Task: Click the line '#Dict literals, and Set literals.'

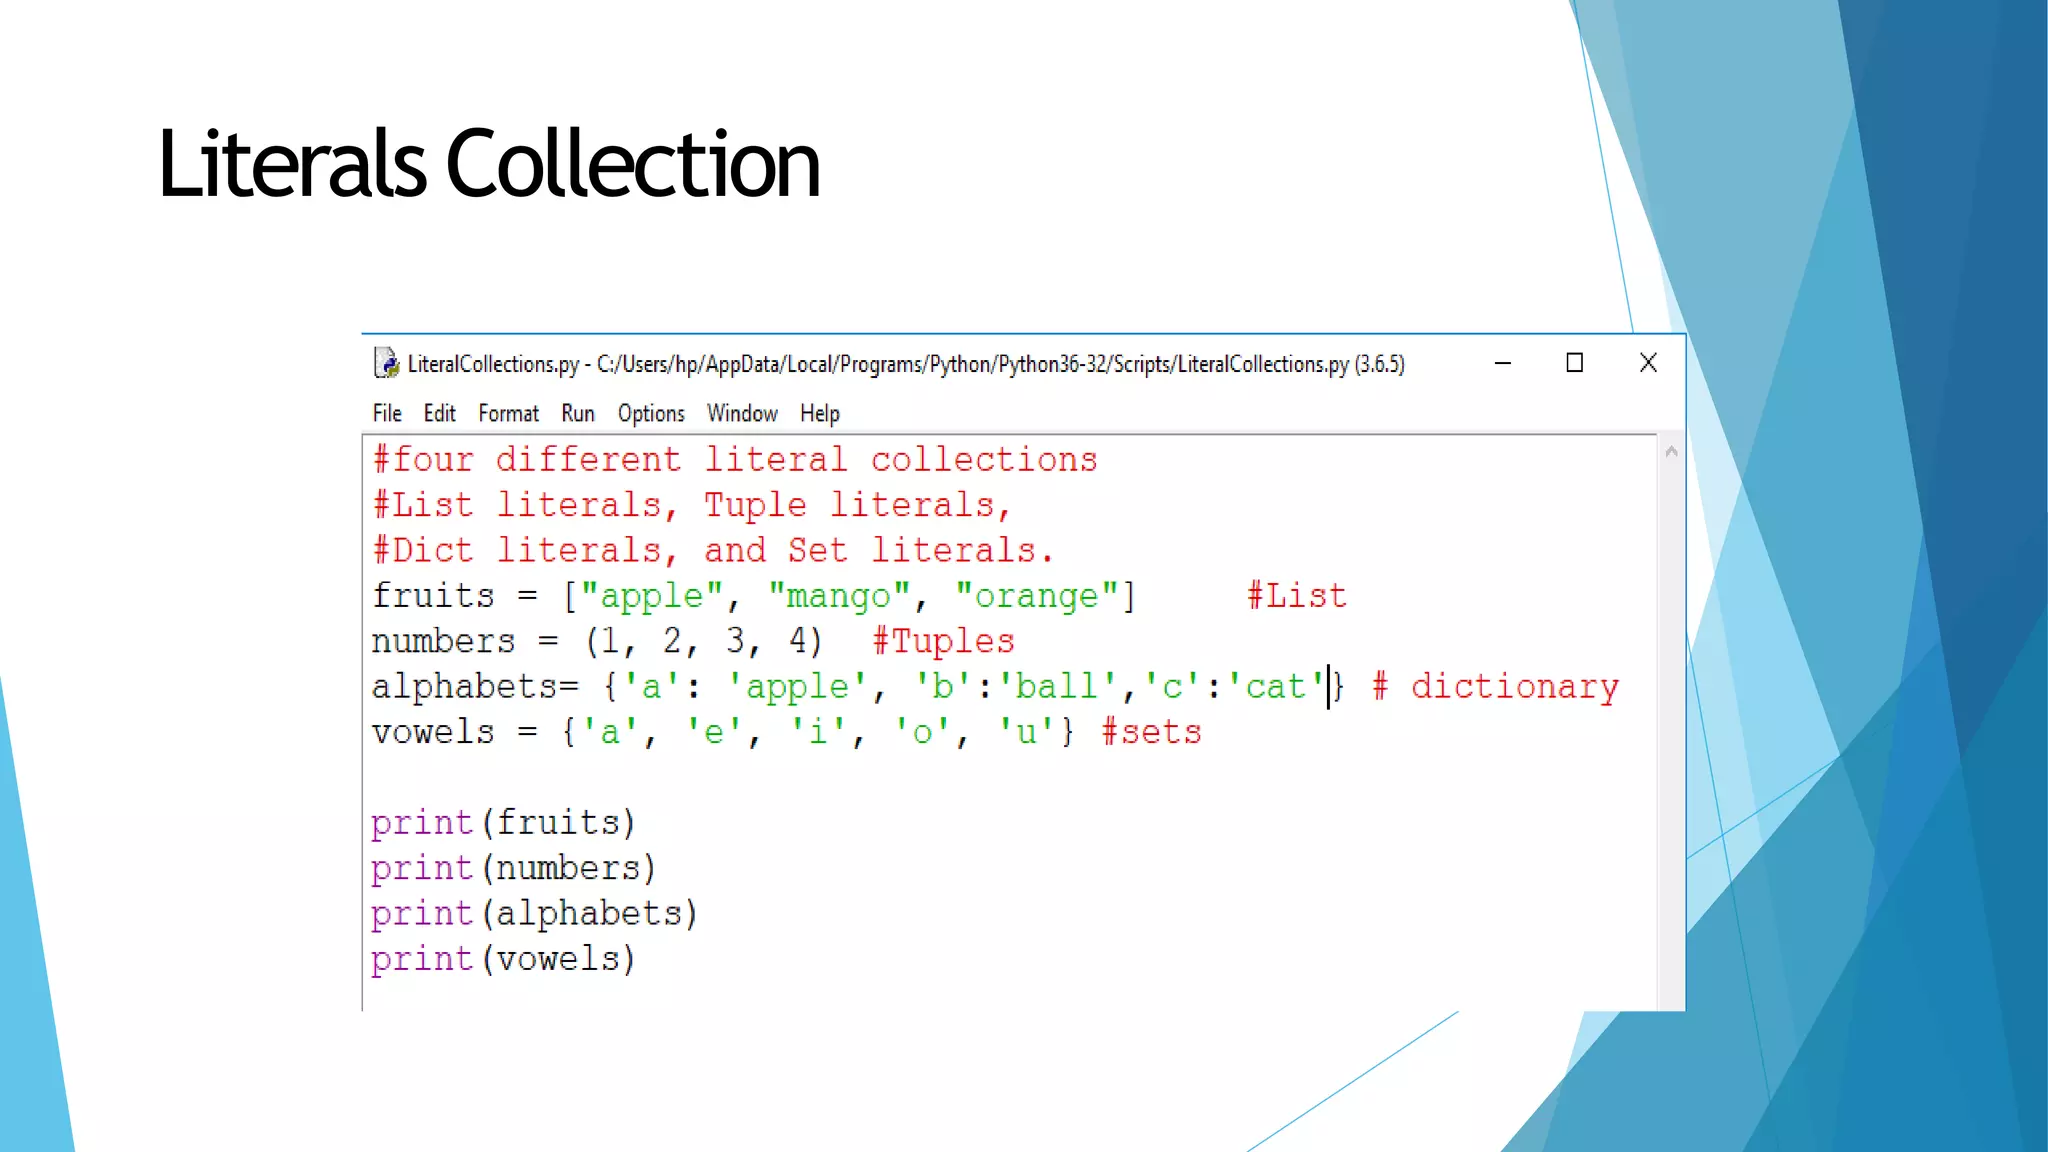Action: (x=713, y=550)
